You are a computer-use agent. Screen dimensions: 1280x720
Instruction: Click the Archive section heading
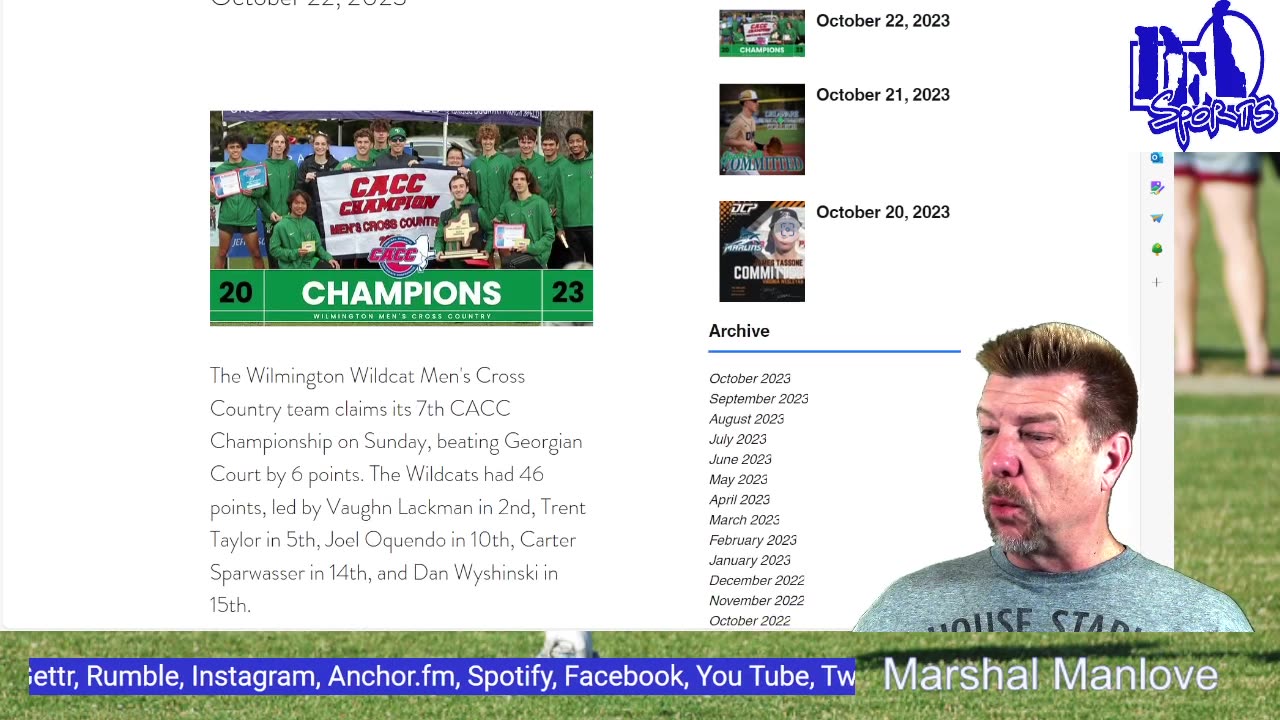[x=739, y=331]
